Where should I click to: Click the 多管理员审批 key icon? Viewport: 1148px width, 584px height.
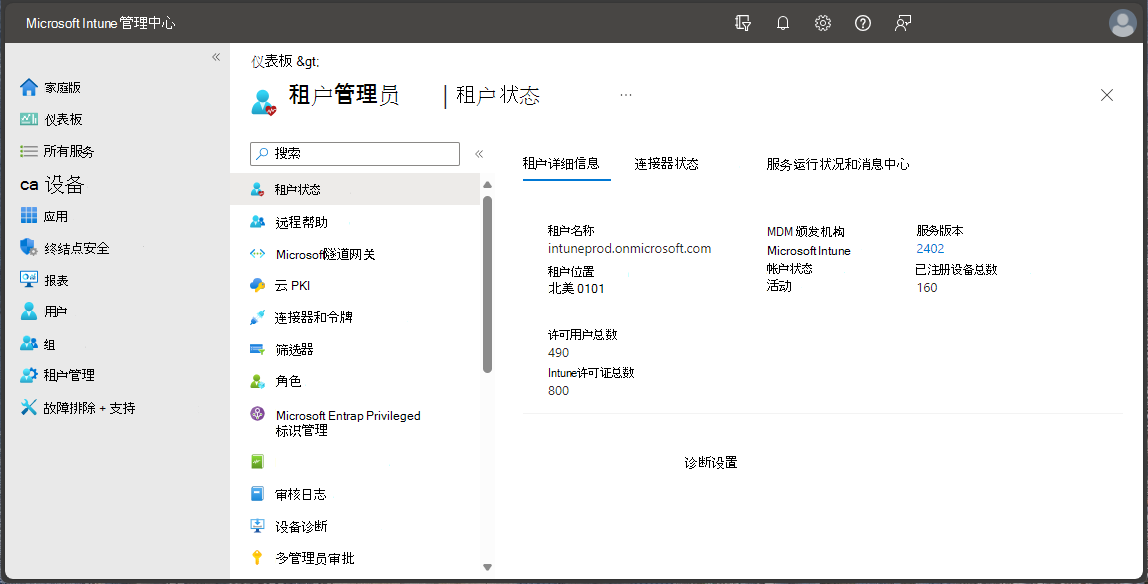(x=257, y=558)
